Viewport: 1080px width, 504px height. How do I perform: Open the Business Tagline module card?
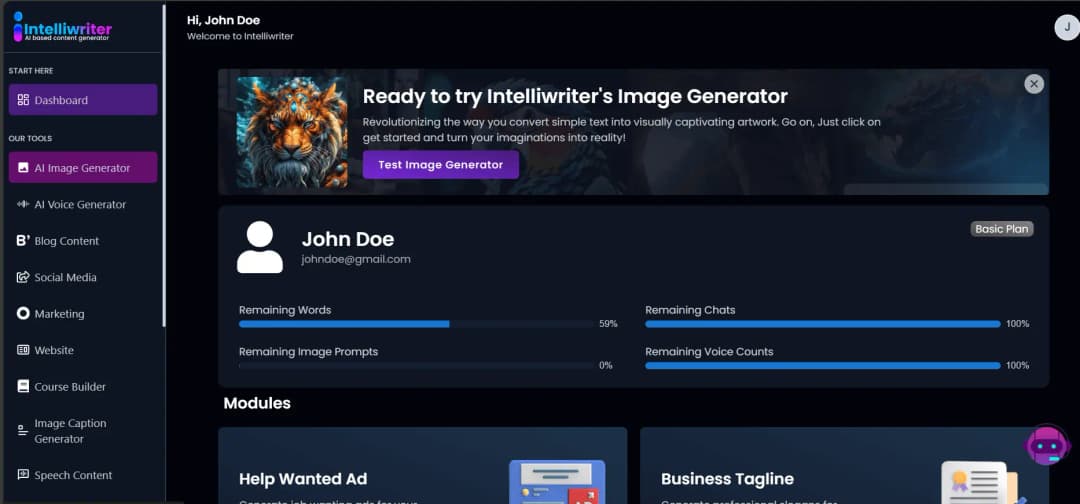844,465
